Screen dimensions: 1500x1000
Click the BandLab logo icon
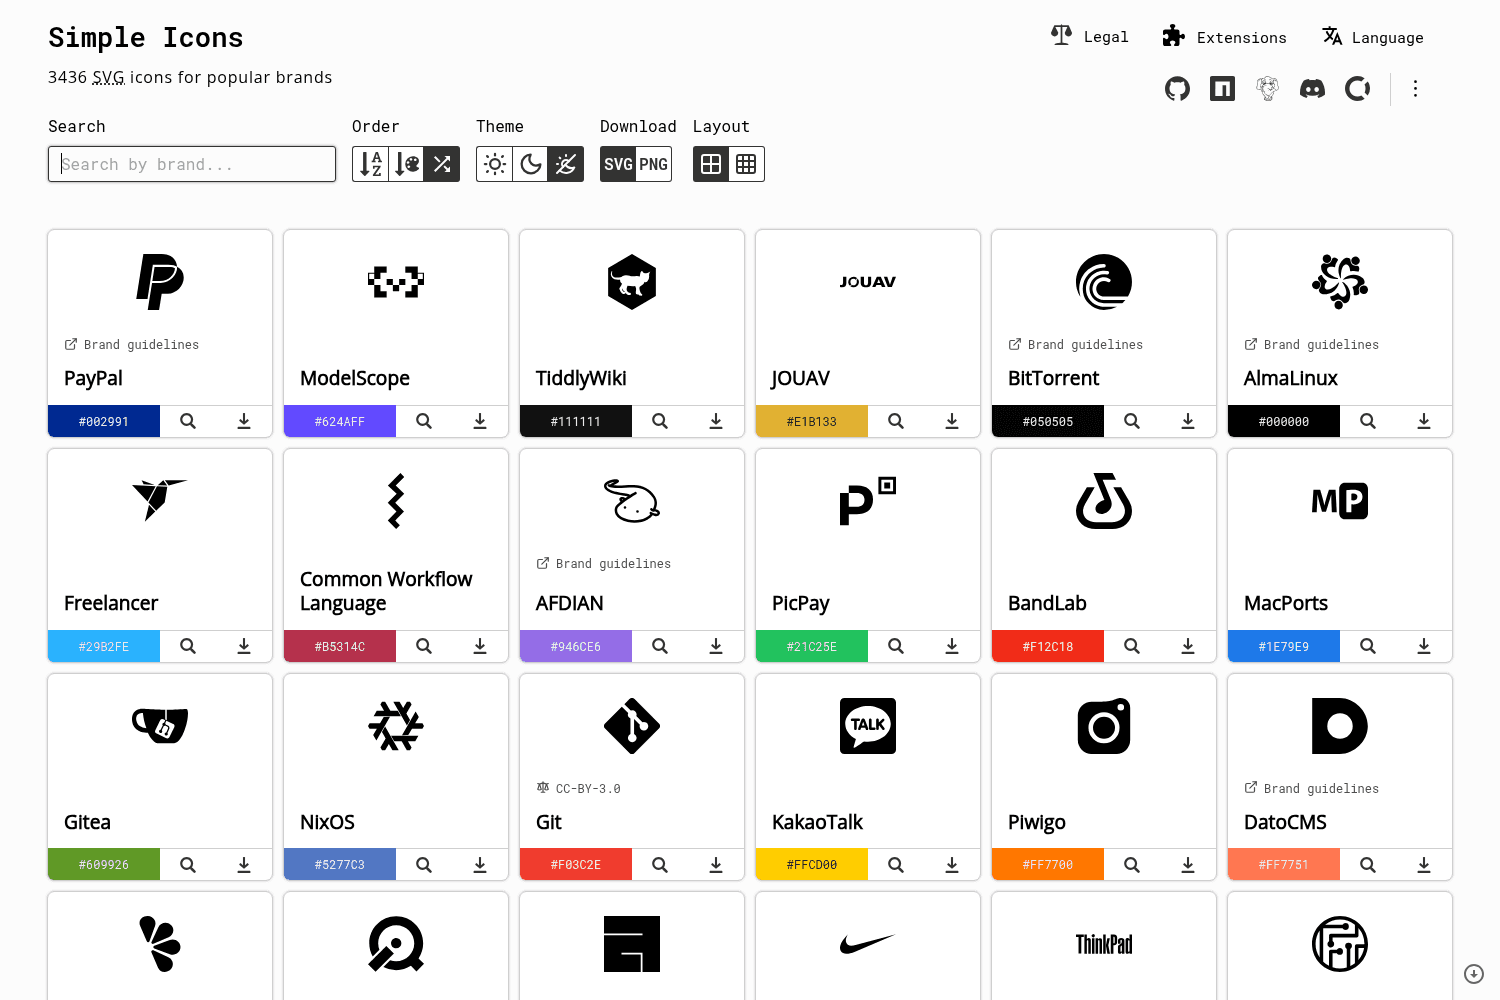[1104, 501]
